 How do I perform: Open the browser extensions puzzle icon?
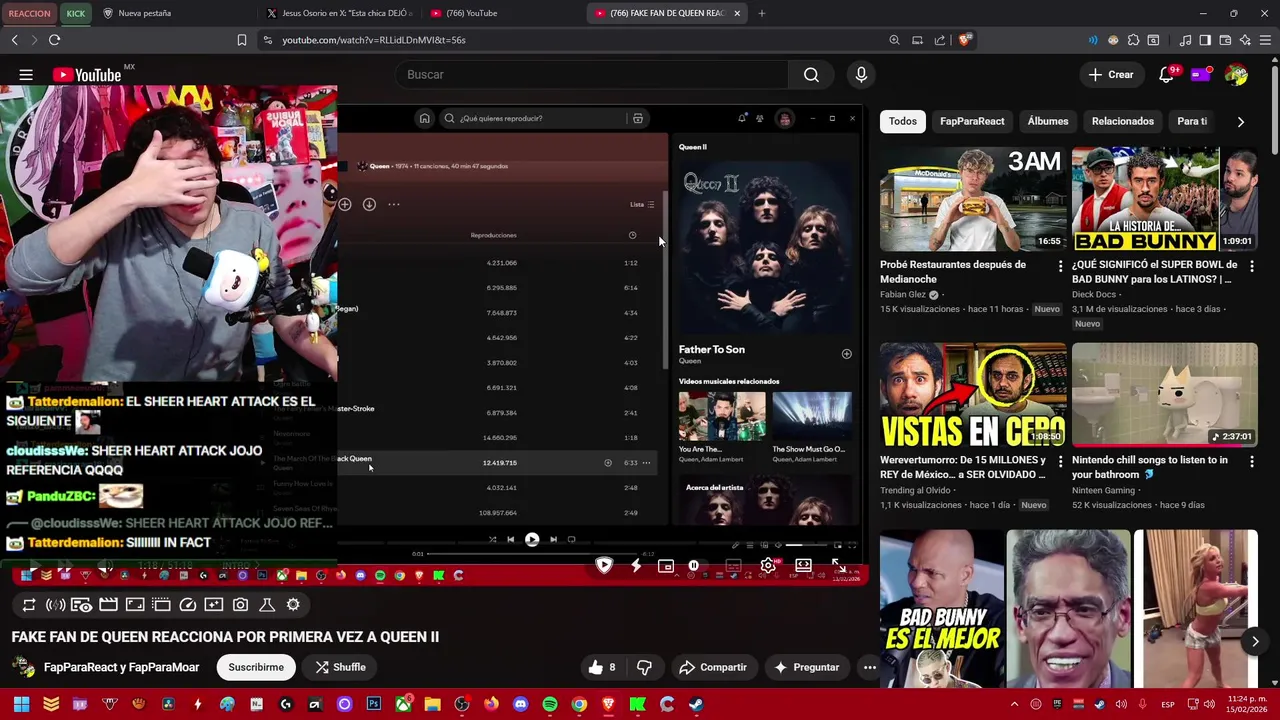[1133, 40]
